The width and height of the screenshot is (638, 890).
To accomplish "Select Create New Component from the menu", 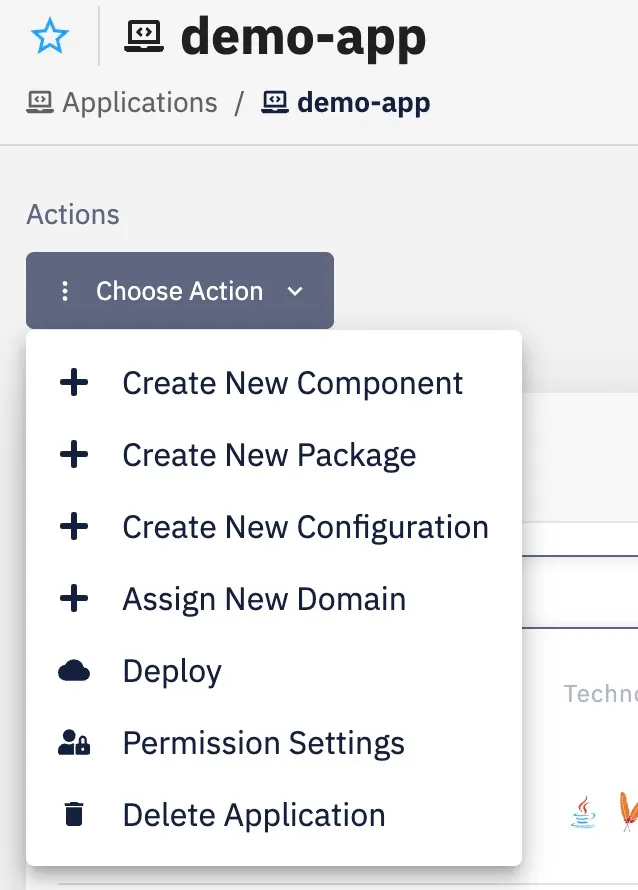I will point(292,383).
